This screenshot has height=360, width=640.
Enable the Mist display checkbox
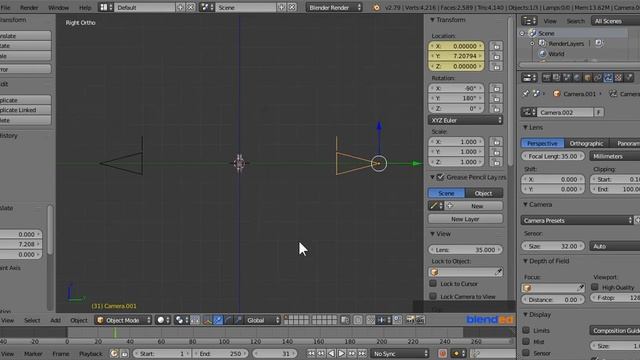tap(526, 342)
